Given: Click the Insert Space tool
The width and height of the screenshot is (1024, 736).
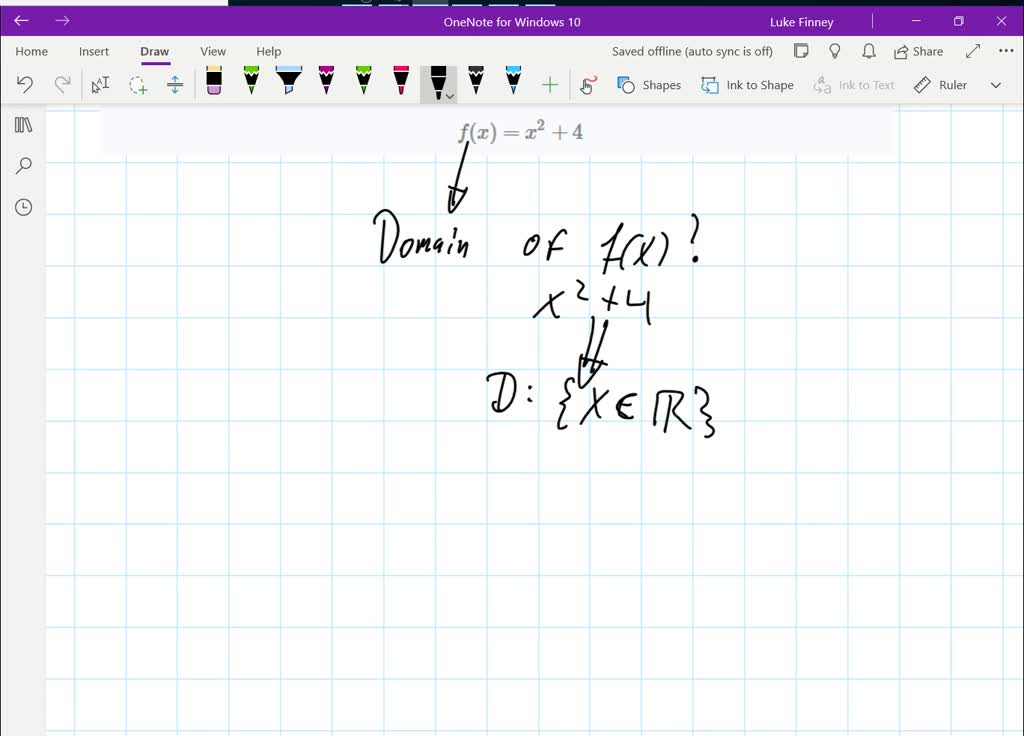Looking at the screenshot, I should (175, 85).
